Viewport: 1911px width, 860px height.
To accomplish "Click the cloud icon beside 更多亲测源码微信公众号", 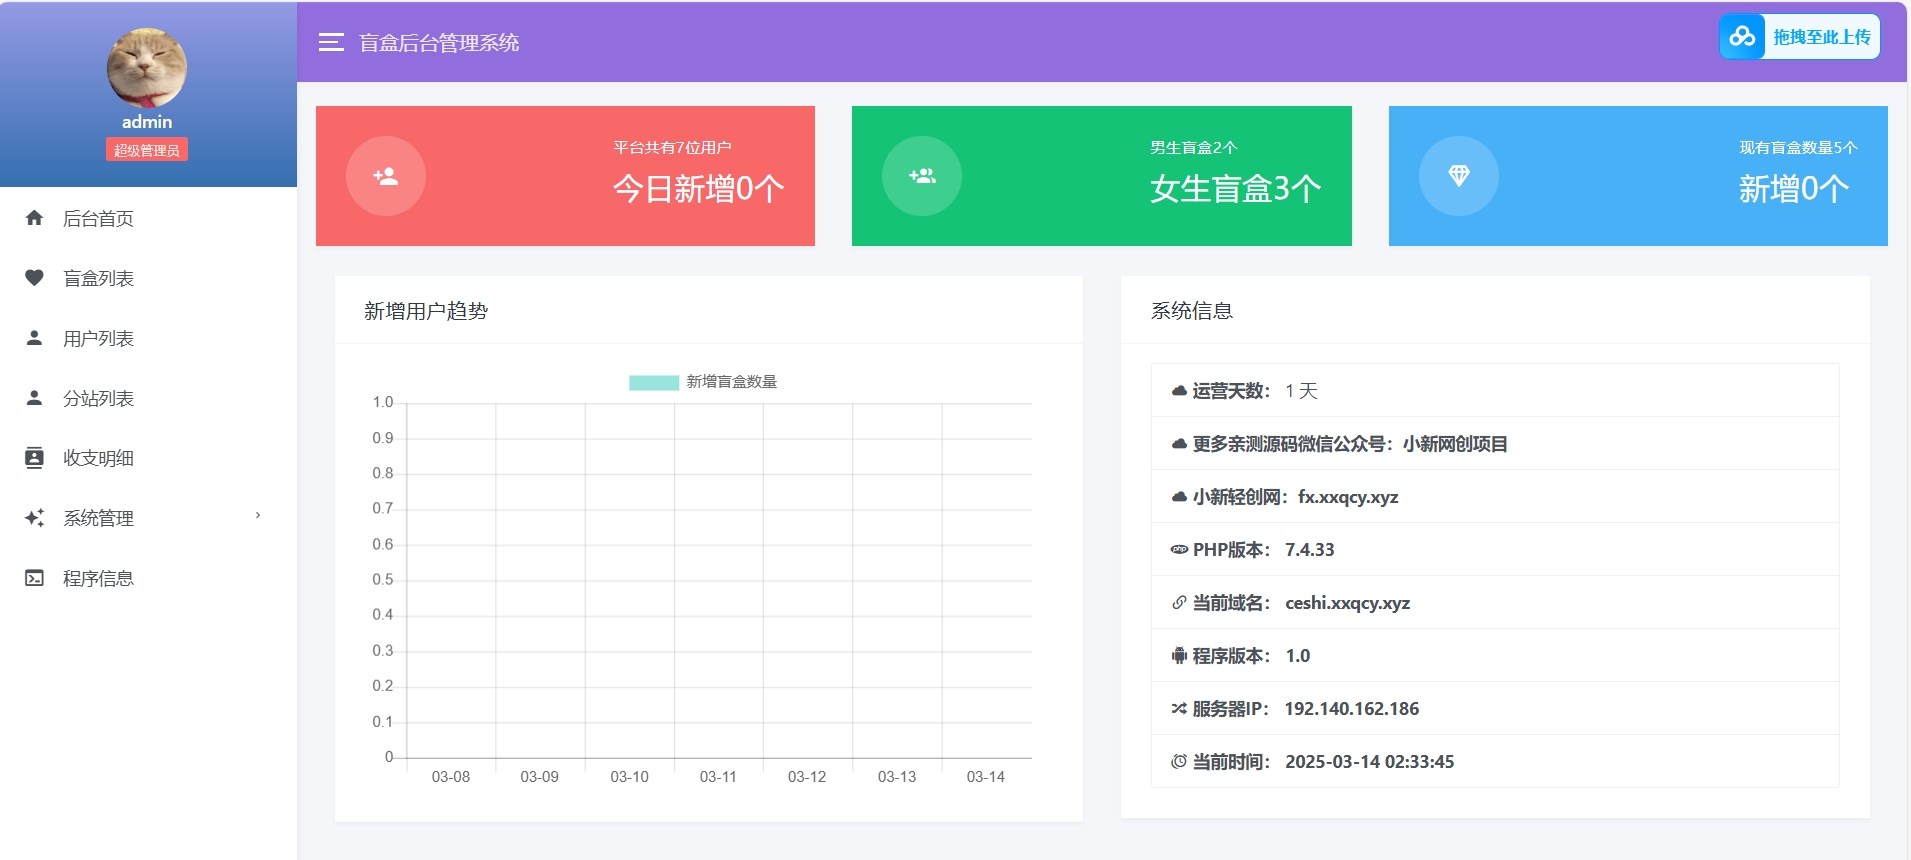I will tap(1179, 444).
